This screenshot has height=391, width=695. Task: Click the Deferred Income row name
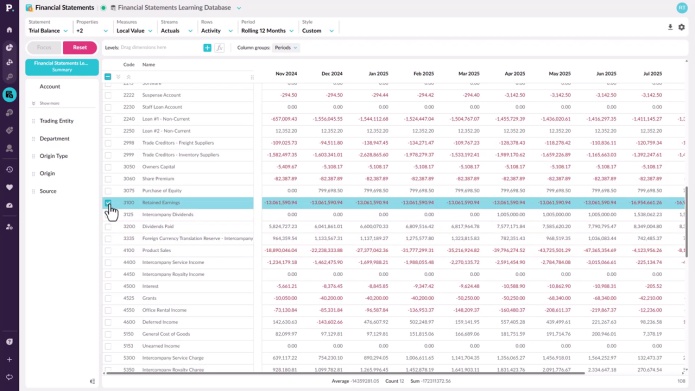click(x=160, y=322)
